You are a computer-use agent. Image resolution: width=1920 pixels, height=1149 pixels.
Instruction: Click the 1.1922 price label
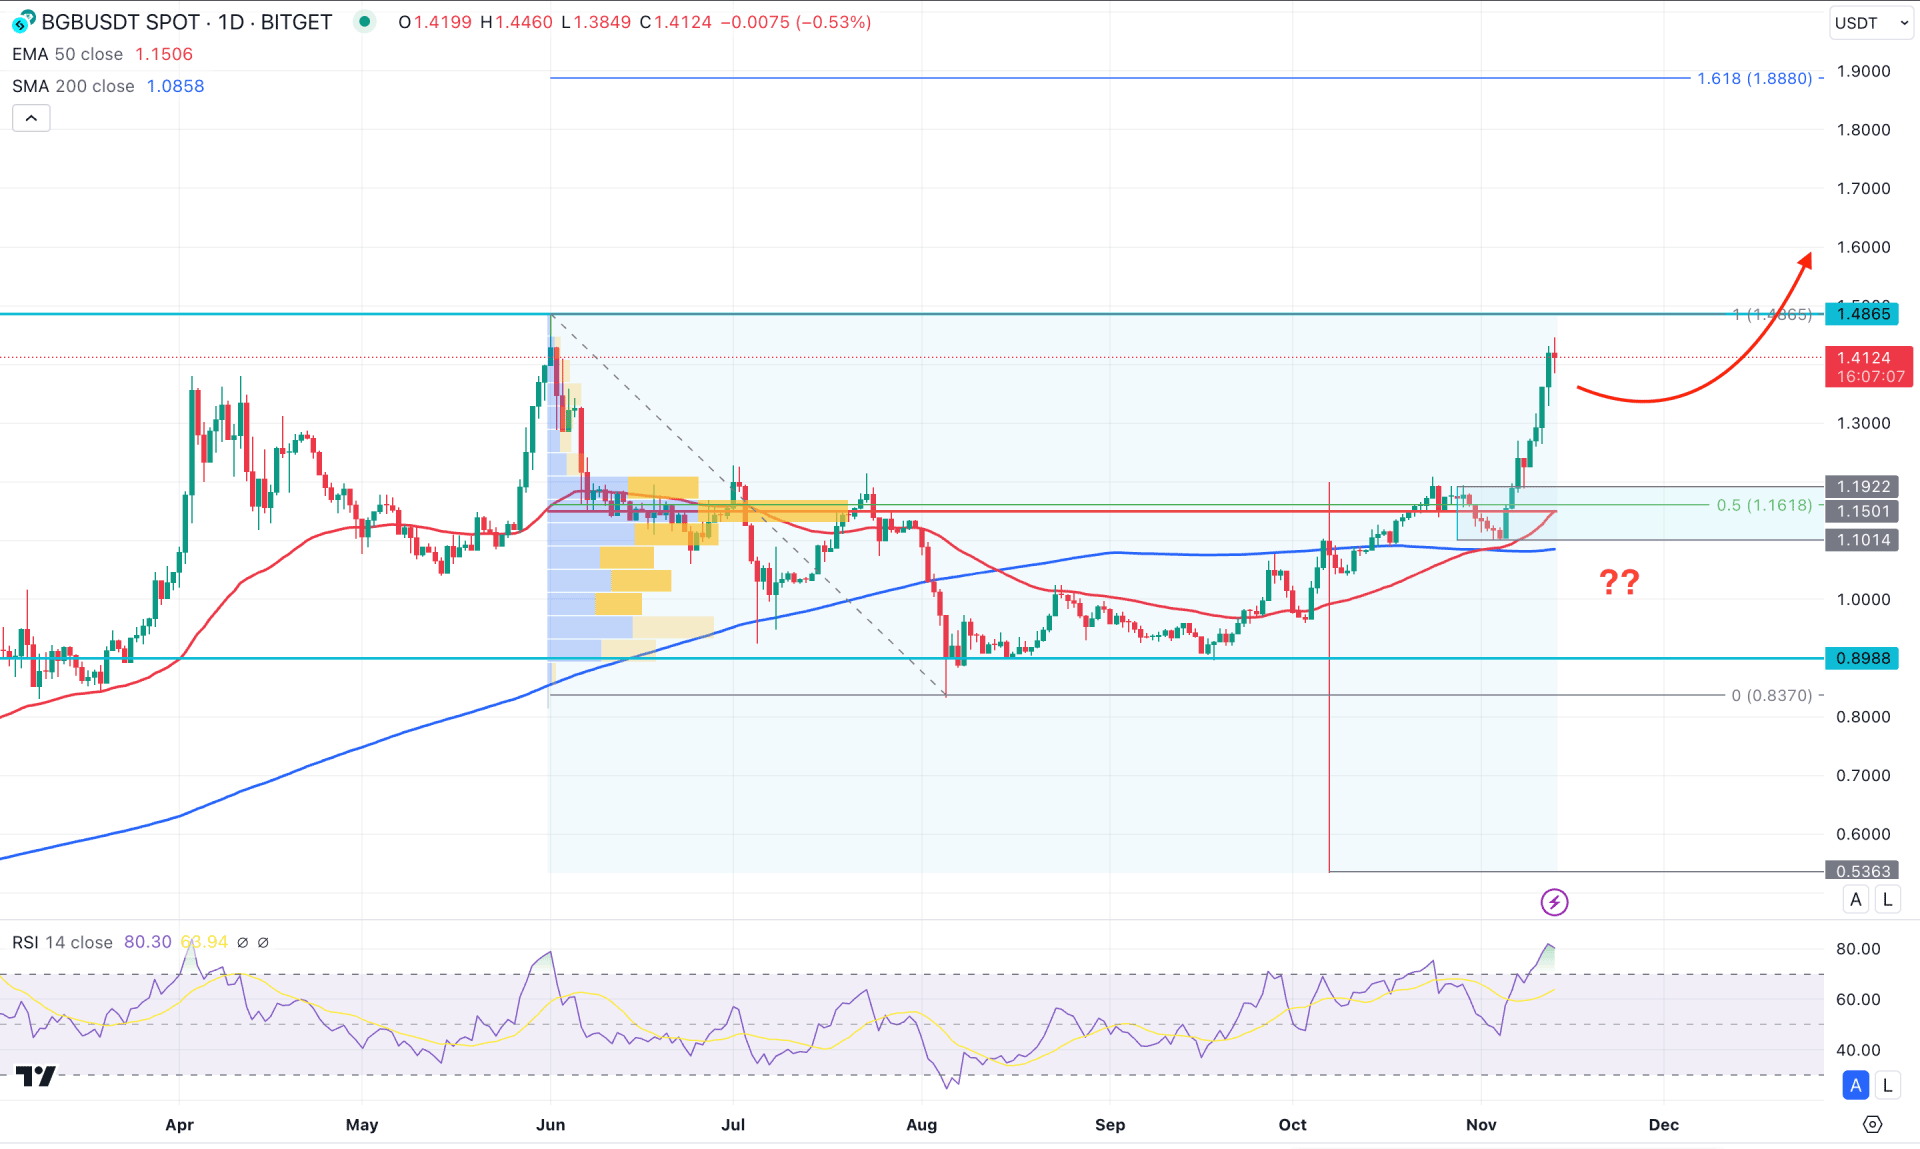tap(1862, 486)
